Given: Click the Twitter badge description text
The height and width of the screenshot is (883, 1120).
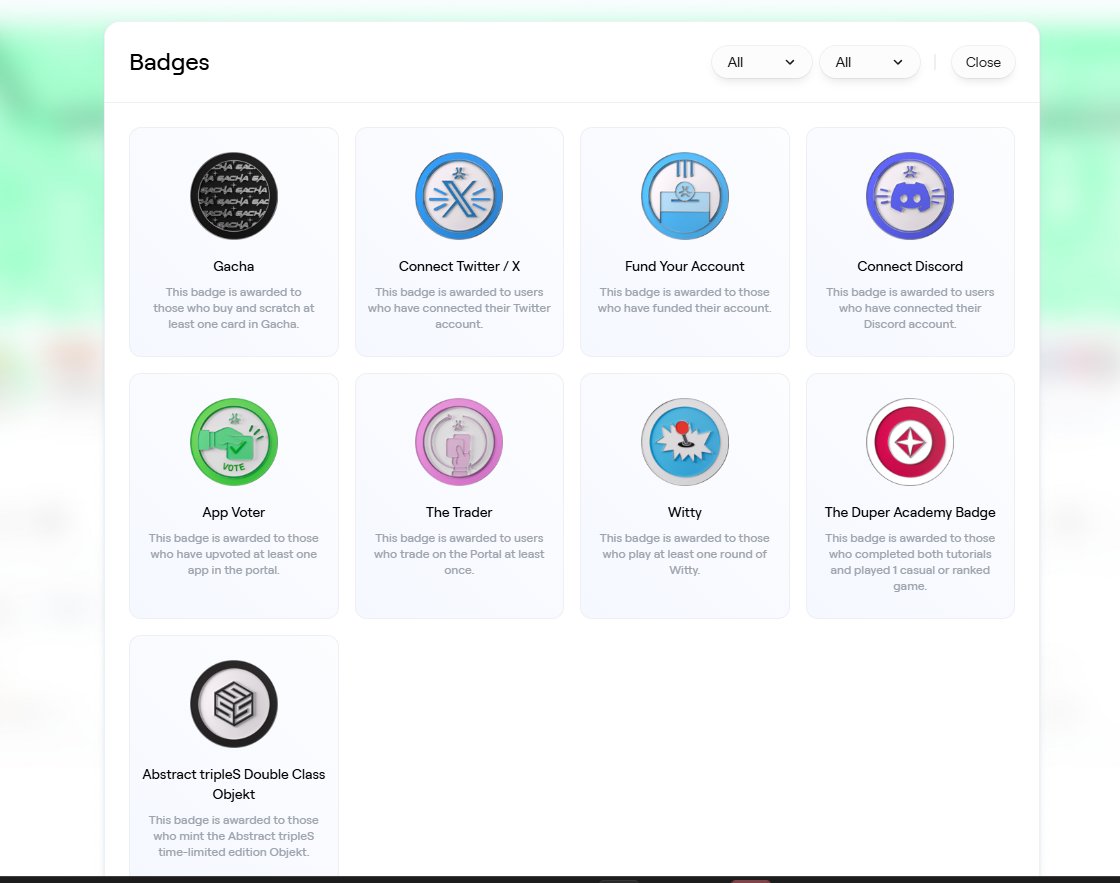Looking at the screenshot, I should click(459, 308).
